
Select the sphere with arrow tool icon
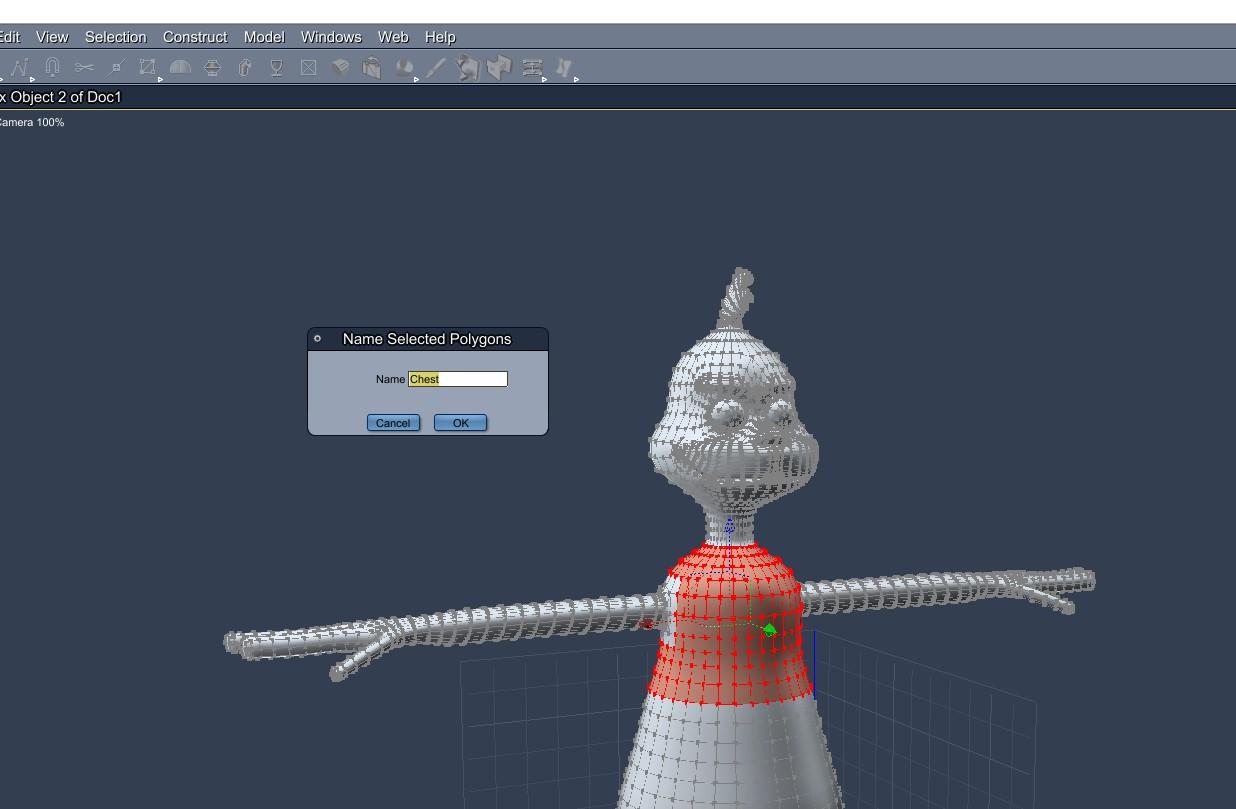(404, 67)
